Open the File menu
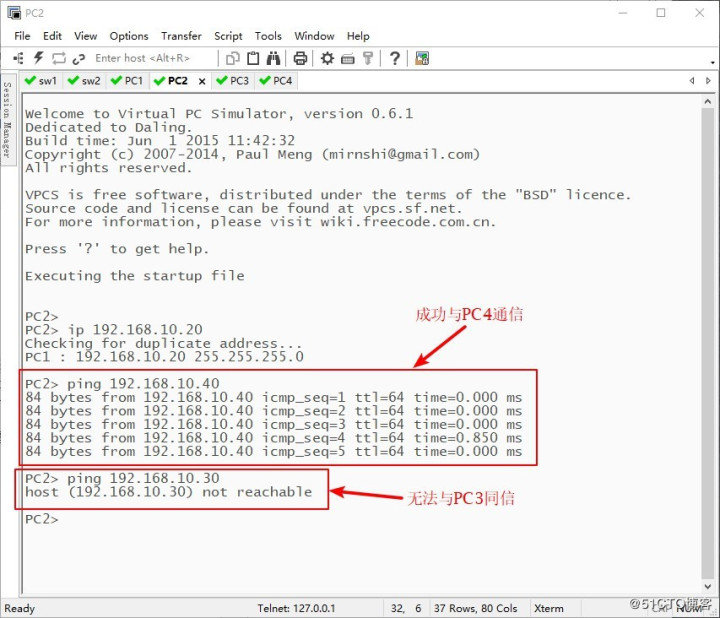Screen dimensions: 720x618 point(22,36)
